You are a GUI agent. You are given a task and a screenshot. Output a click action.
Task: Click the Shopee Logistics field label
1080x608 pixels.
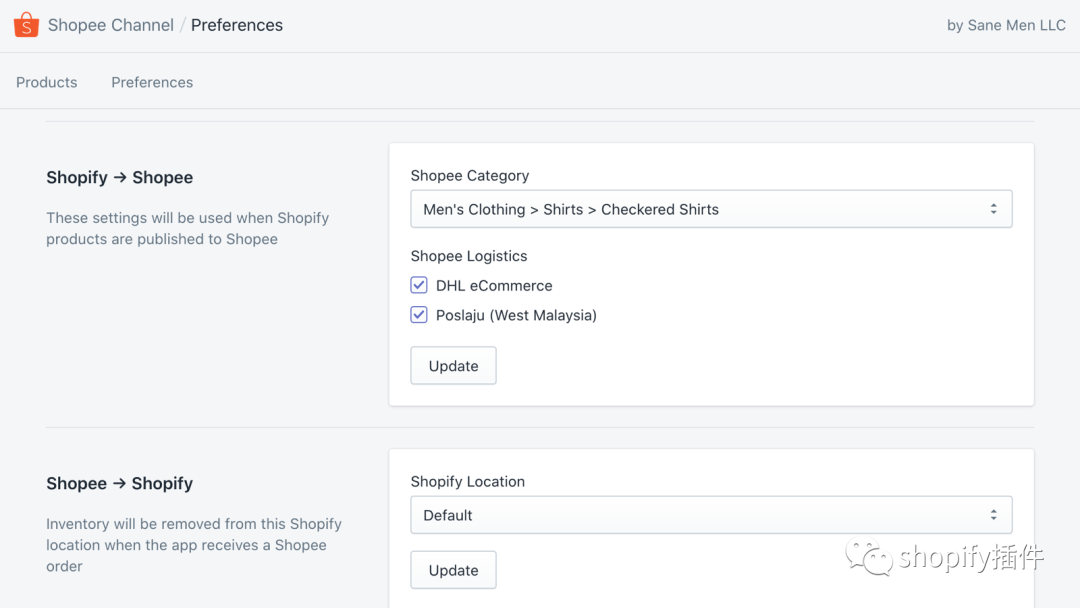[x=469, y=256]
